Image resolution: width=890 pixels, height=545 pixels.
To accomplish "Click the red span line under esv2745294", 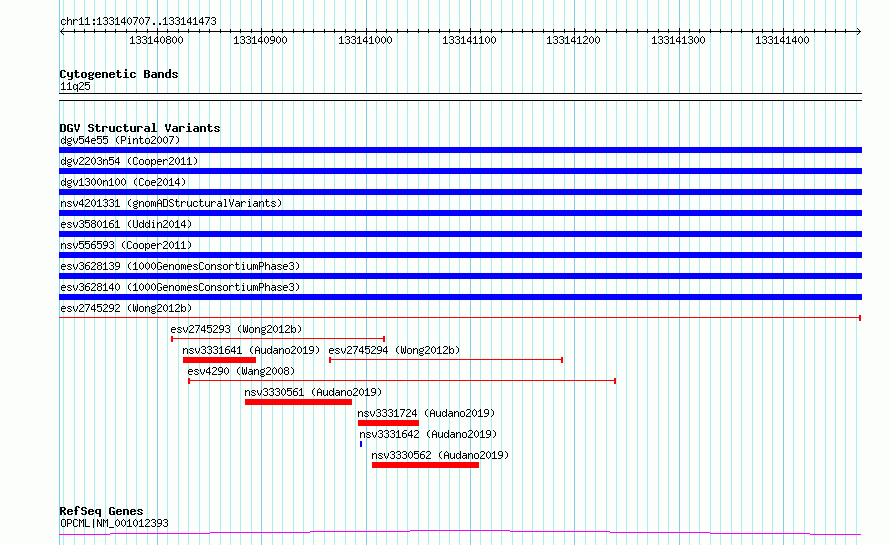I will 446,360.
